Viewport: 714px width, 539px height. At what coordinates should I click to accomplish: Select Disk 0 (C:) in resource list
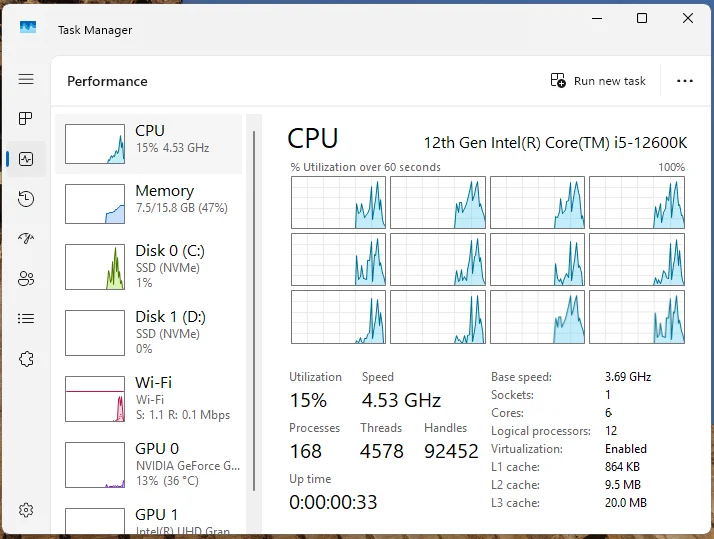[148, 267]
